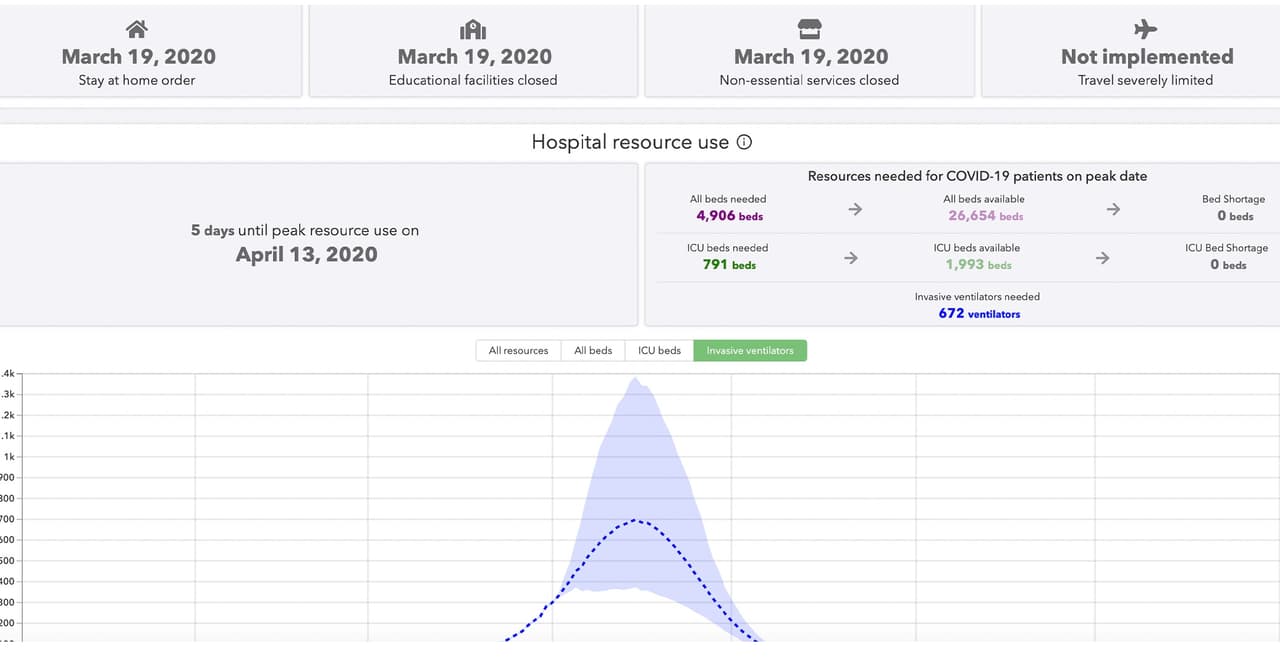Click the store icon for non-essential services
Screen dimensions: 1280x662
point(809,30)
